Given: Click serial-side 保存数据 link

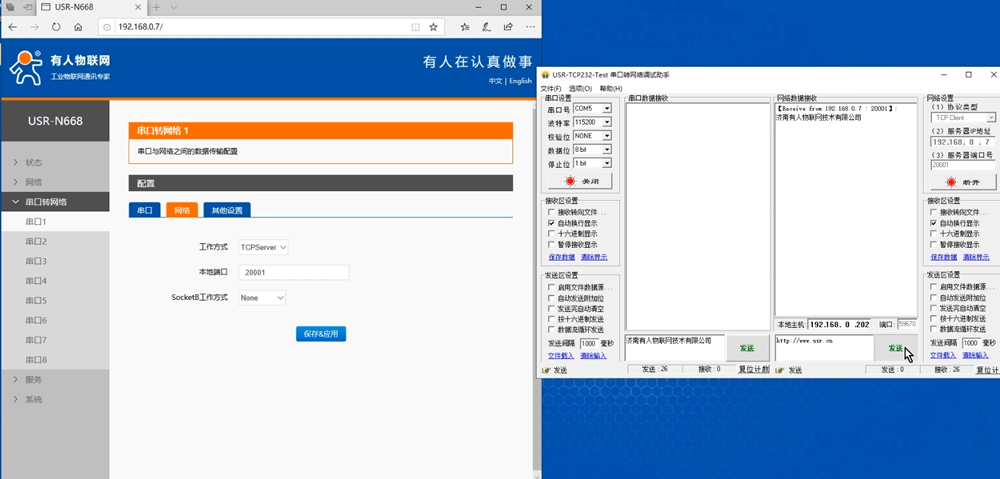Looking at the screenshot, I should coord(562,257).
